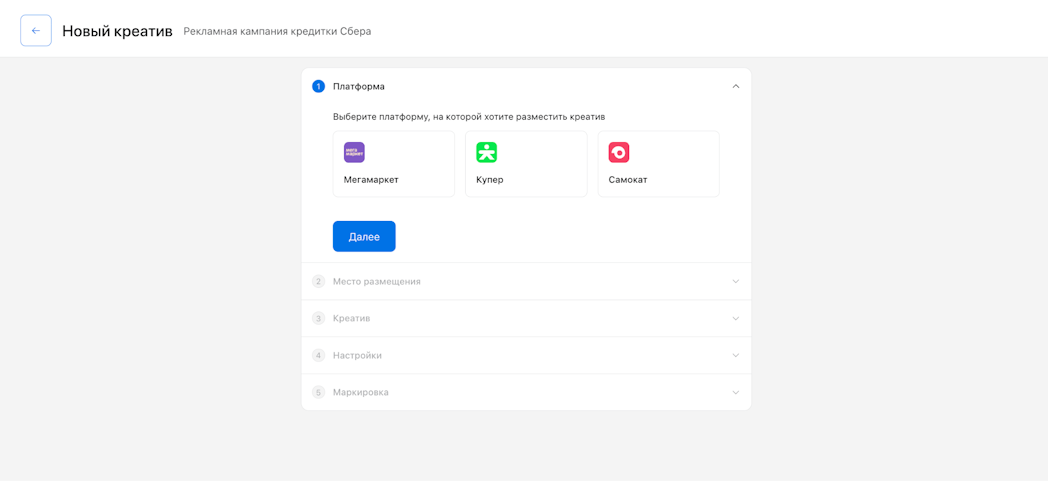Viewport: 1048px width, 481px height.
Task: Collapse the Платформа section chevron
Action: click(736, 86)
